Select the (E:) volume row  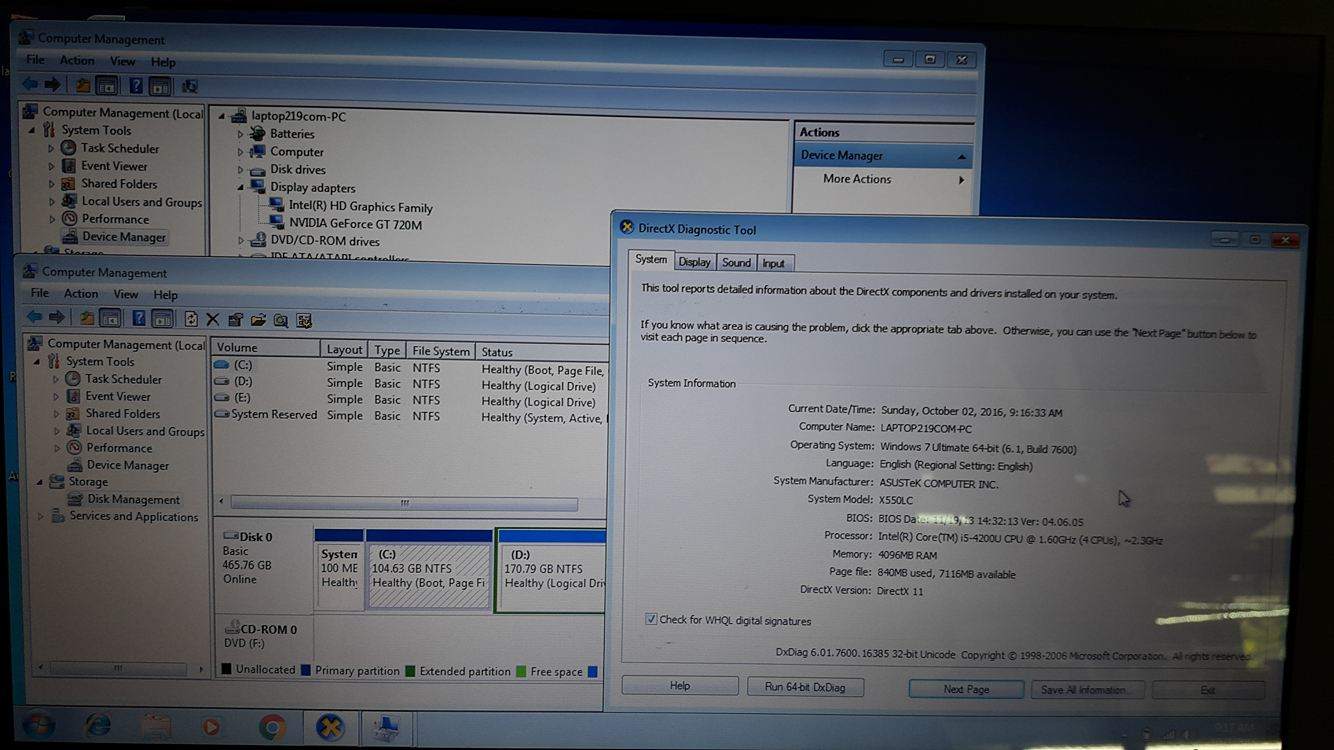pyautogui.click(x=410, y=400)
